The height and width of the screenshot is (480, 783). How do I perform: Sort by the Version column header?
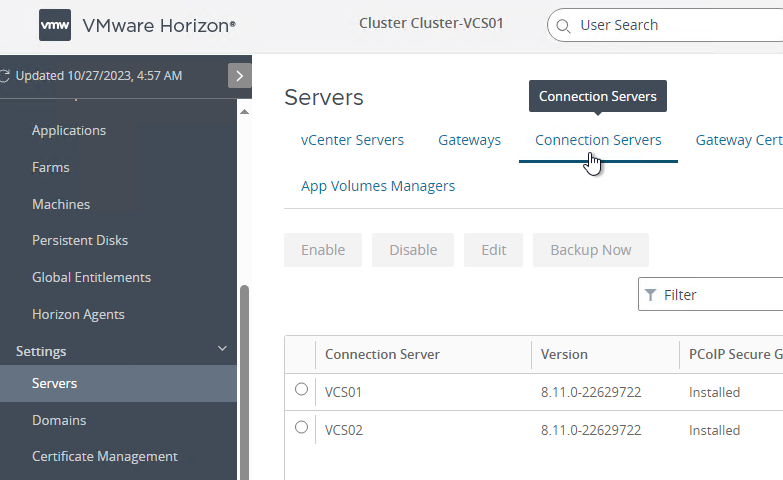pos(564,355)
